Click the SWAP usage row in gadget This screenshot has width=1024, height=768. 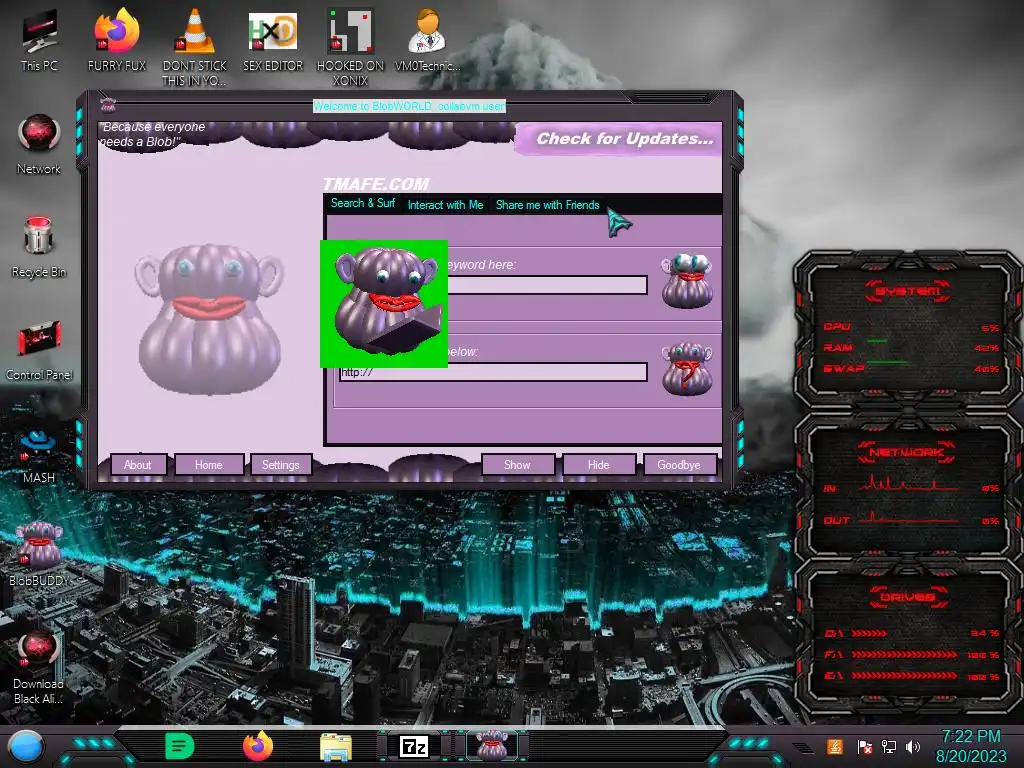point(910,368)
